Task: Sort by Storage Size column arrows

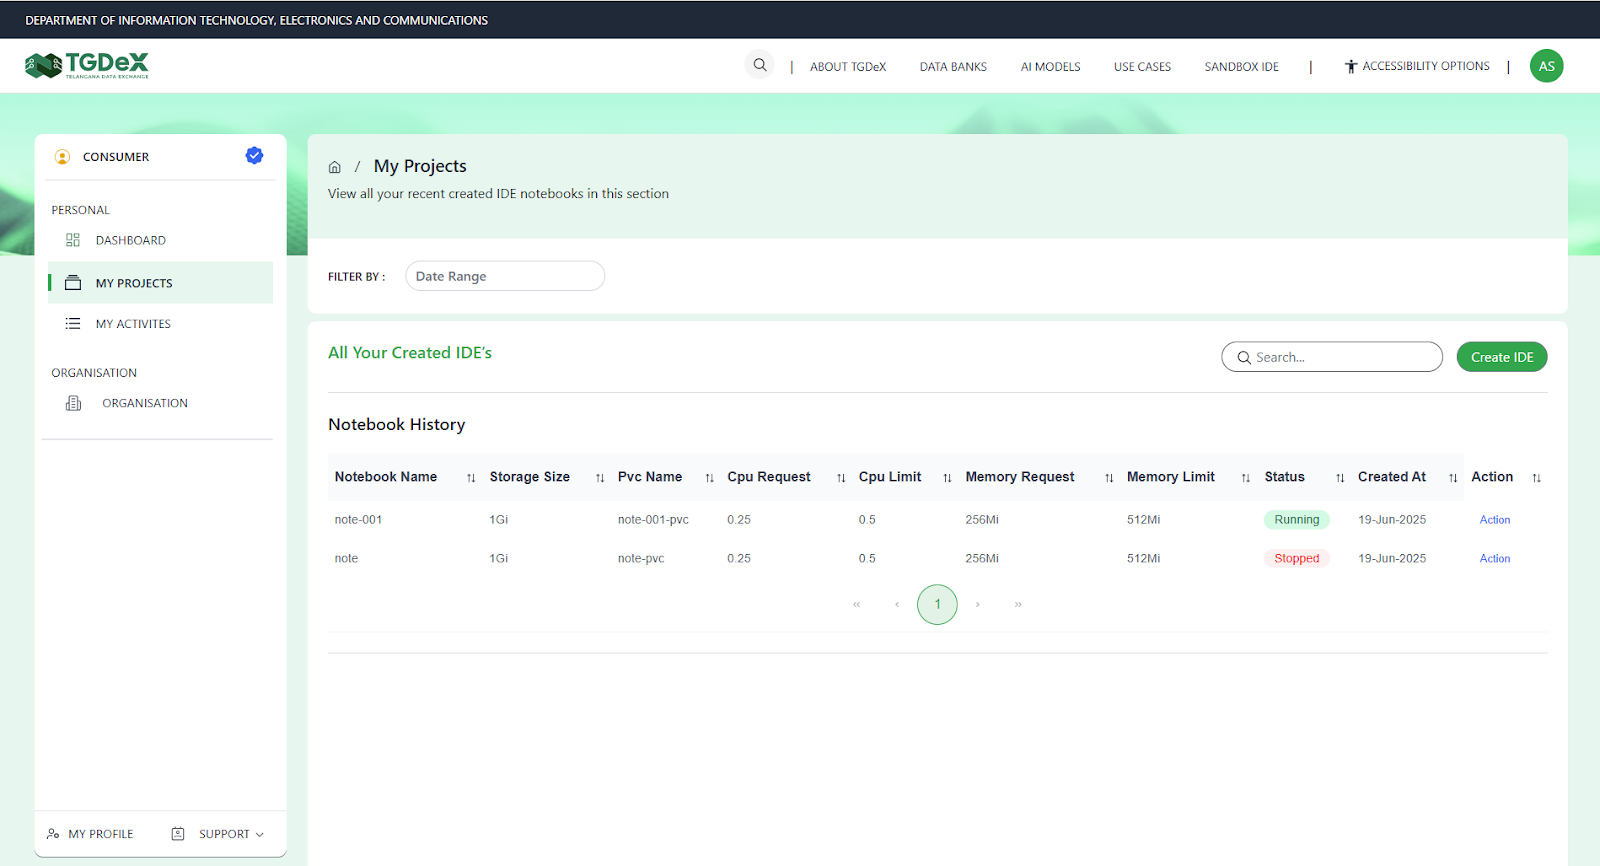Action: 600,478
